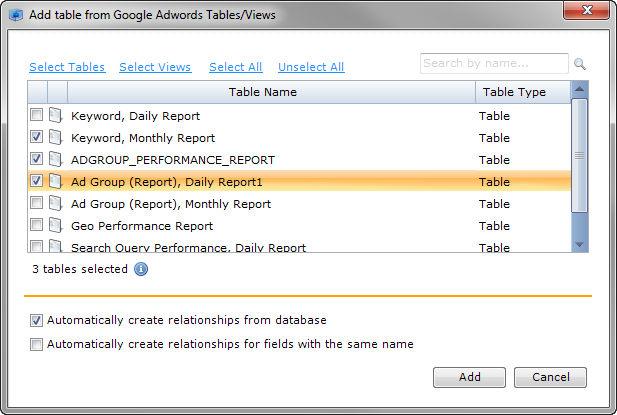Check Search Query Performance, Daily Report checkbox
Viewport: 617px width, 415px height.
tap(37, 246)
